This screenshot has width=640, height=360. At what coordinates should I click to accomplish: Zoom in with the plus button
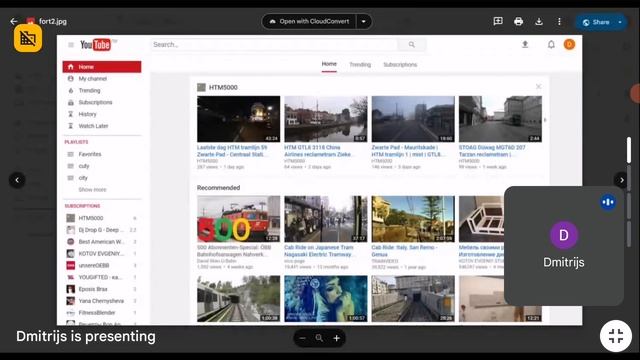coord(336,338)
